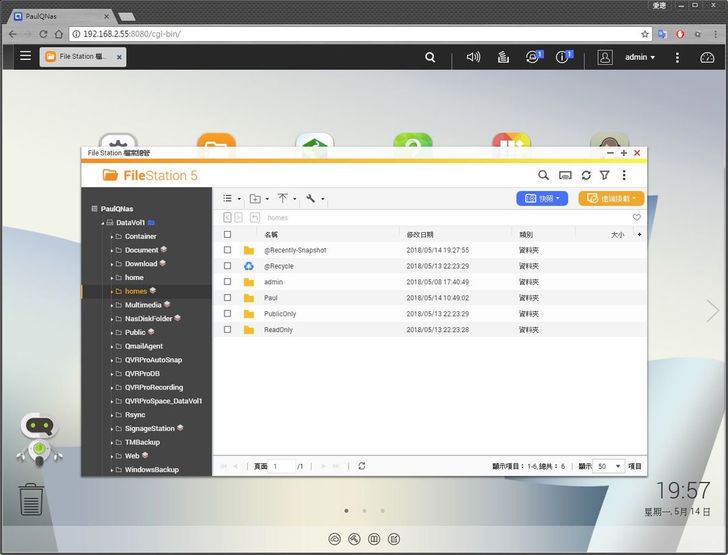728x555 pixels.
Task: Check the checkbox for the Paul folder
Action: tap(227, 298)
